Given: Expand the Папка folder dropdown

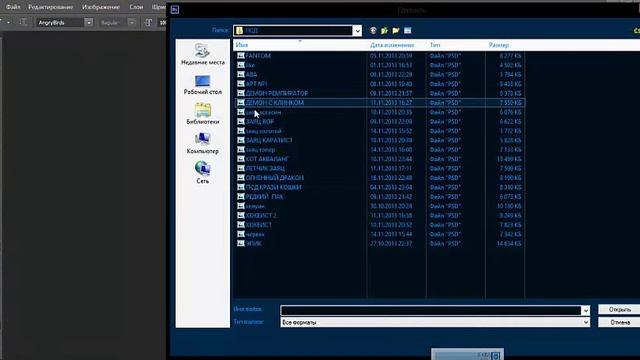Looking at the screenshot, I should [x=357, y=31].
